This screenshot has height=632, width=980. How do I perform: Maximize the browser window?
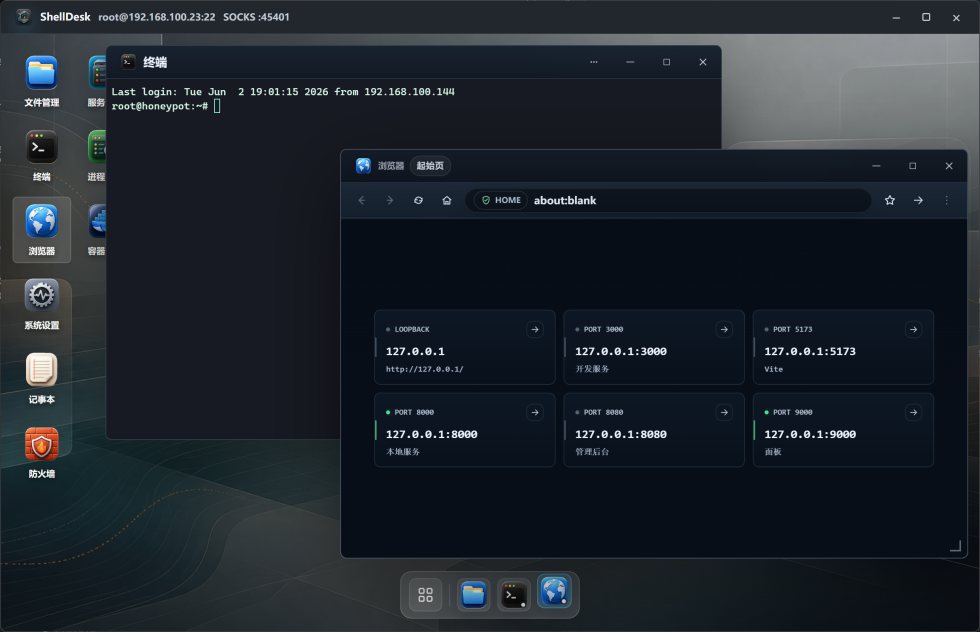tap(912, 166)
